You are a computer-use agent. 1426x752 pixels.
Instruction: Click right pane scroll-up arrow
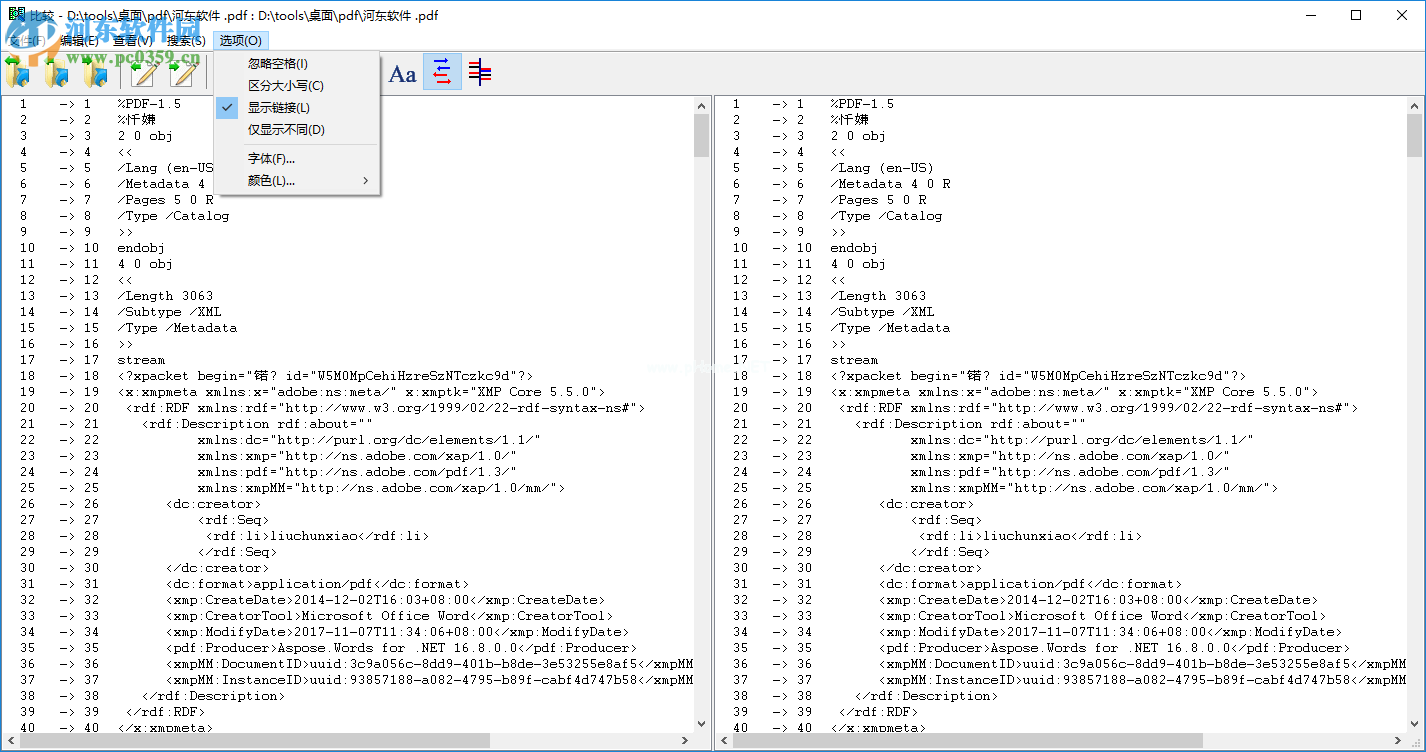1414,104
